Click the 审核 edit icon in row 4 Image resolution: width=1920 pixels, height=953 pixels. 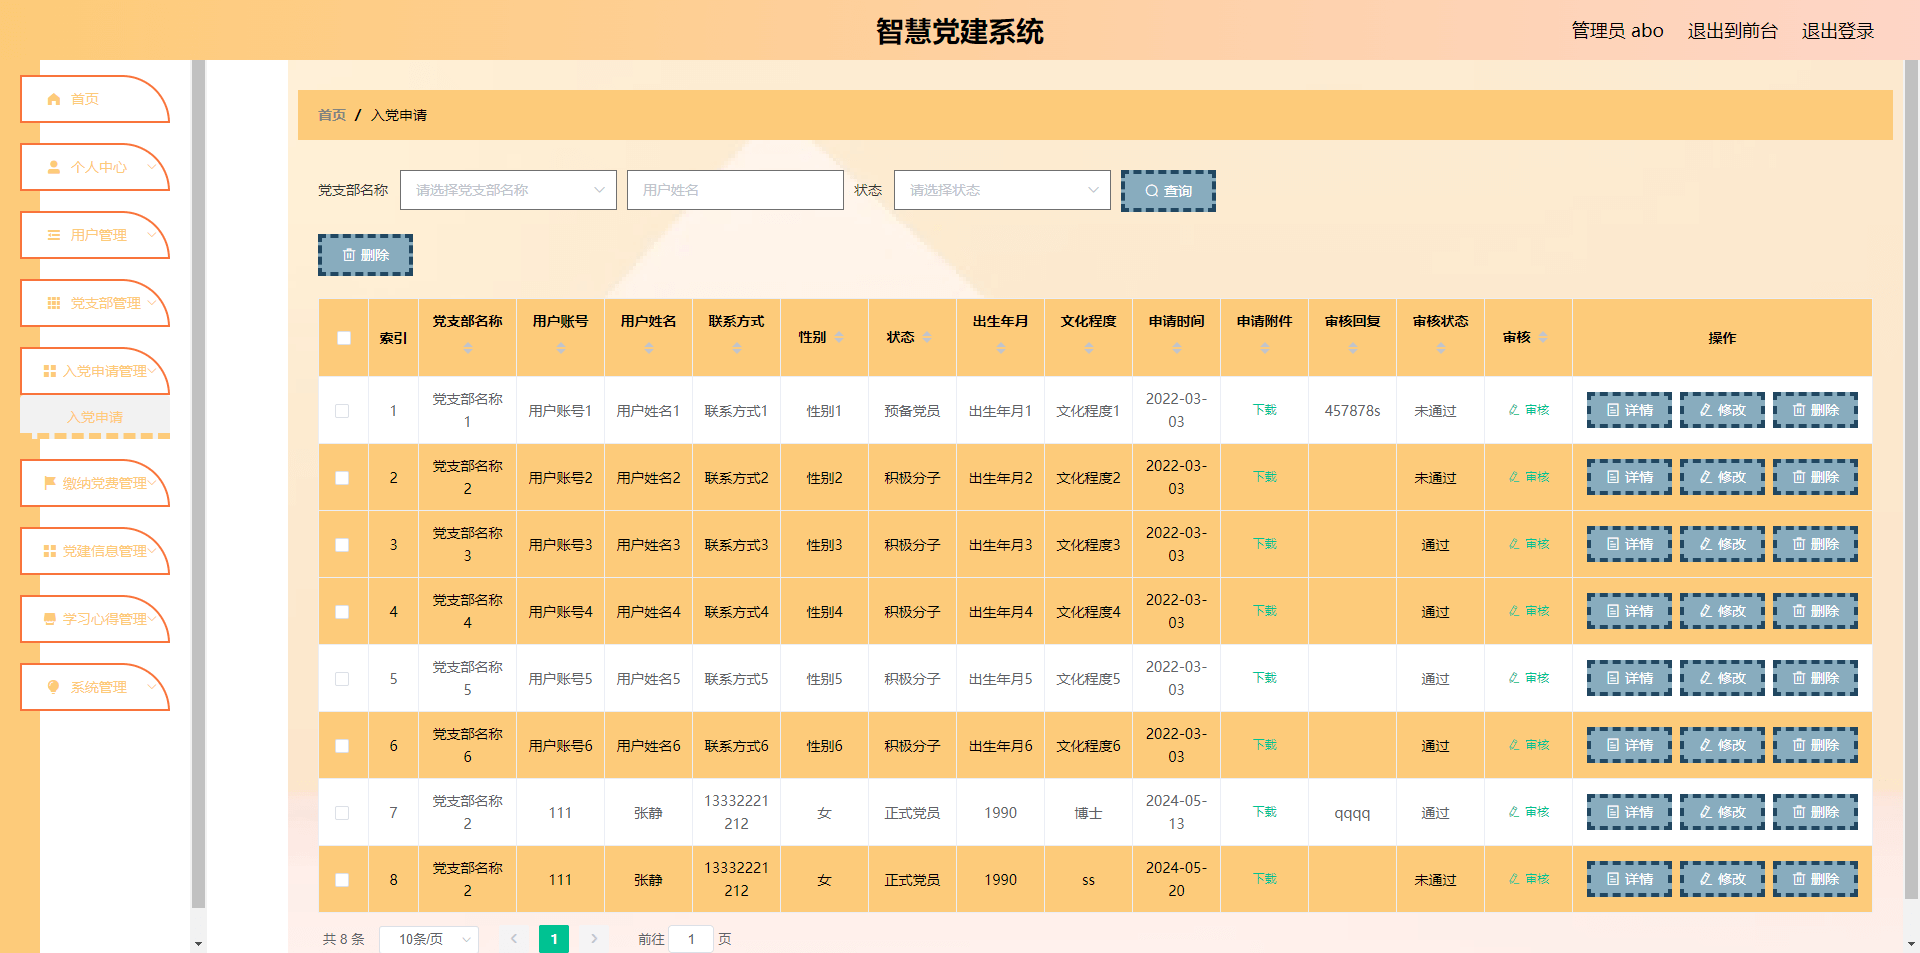[x=1514, y=611]
